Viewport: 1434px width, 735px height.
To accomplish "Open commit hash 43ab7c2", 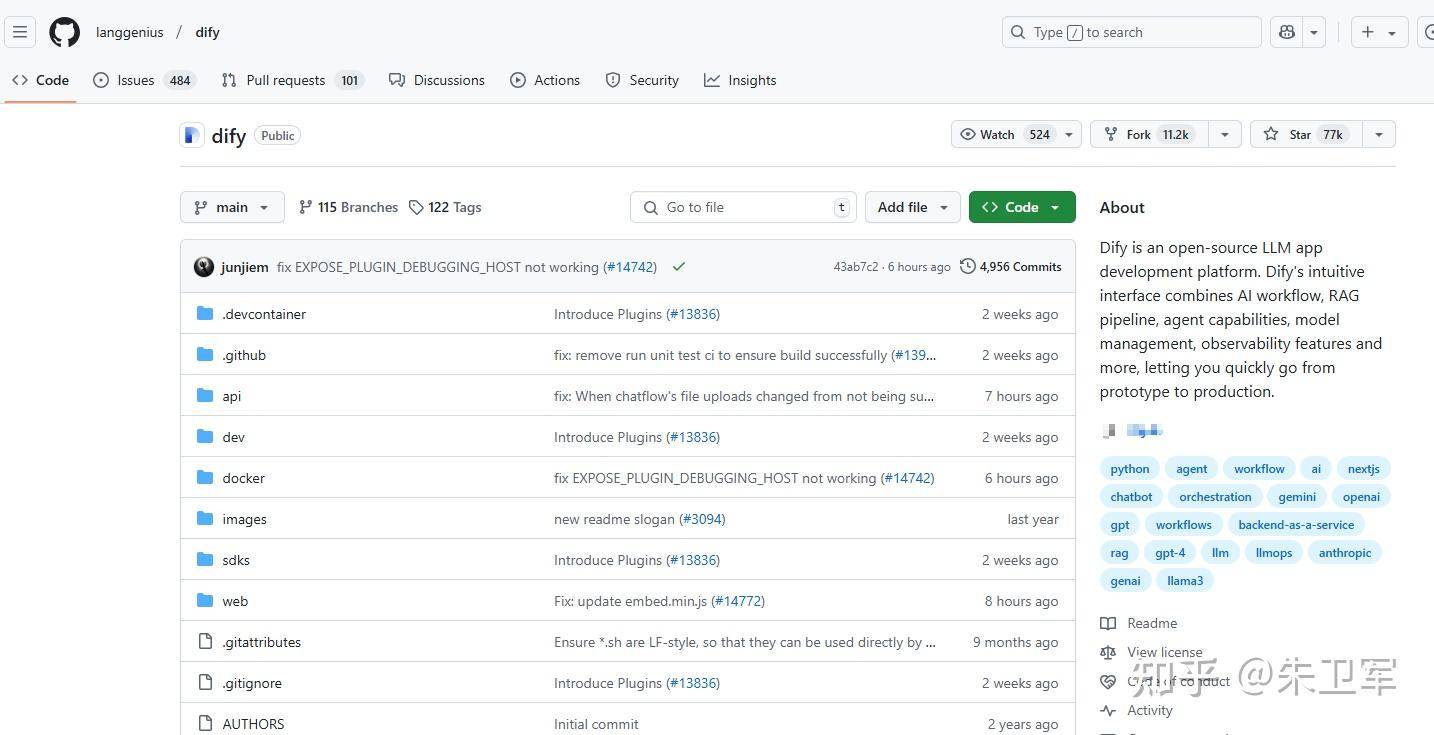I will point(856,267).
